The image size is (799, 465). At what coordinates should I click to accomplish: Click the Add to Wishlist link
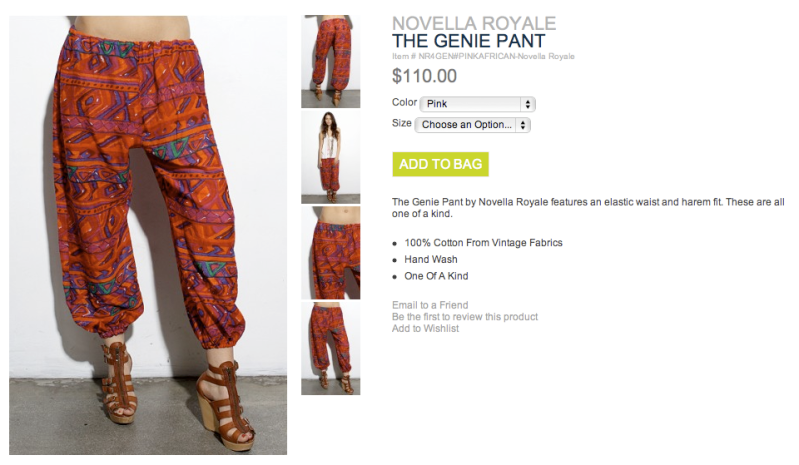pyautogui.click(x=425, y=329)
